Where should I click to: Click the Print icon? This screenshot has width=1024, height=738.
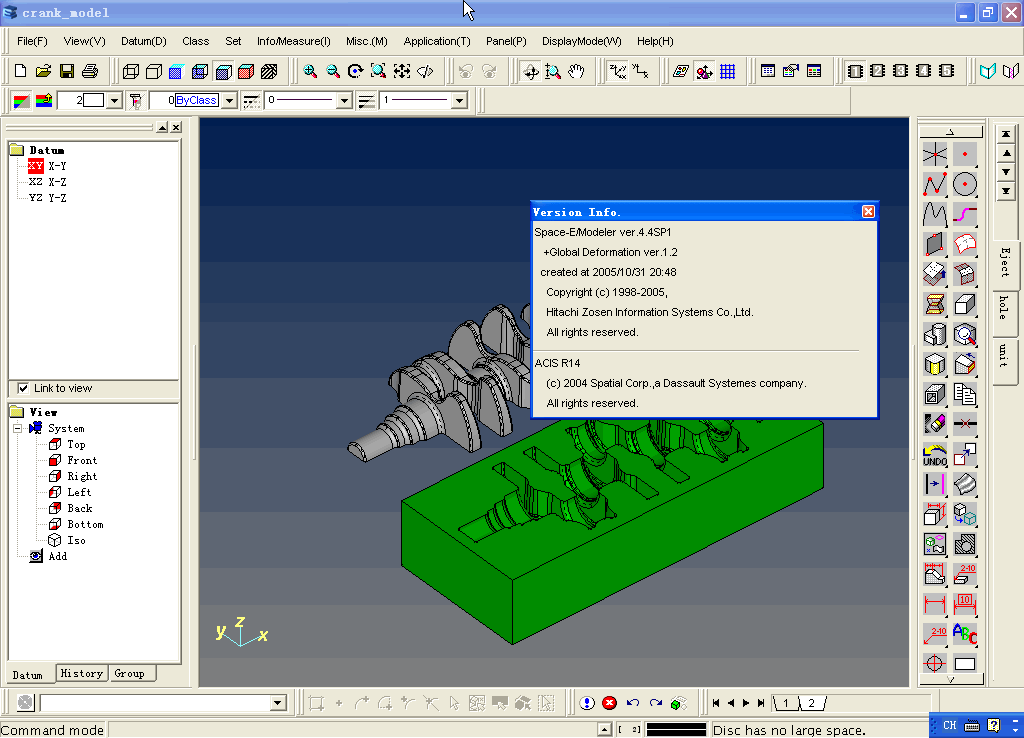tap(90, 71)
